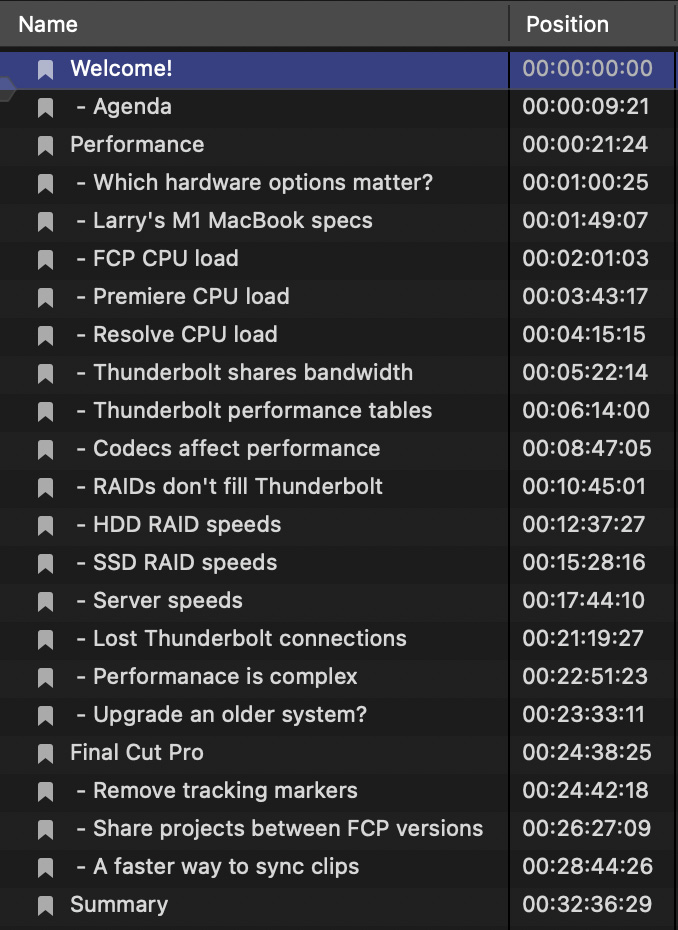Choose the Codecs affect performance marker
This screenshot has height=930, width=678.
point(339,448)
